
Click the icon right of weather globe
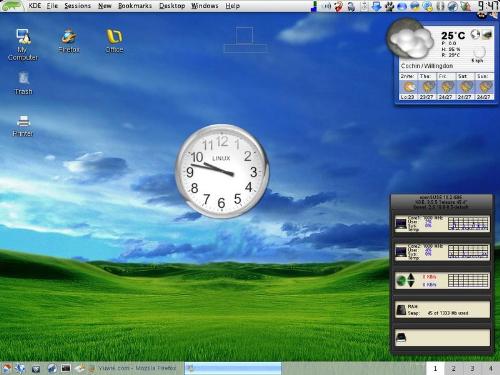pyautogui.click(x=487, y=34)
